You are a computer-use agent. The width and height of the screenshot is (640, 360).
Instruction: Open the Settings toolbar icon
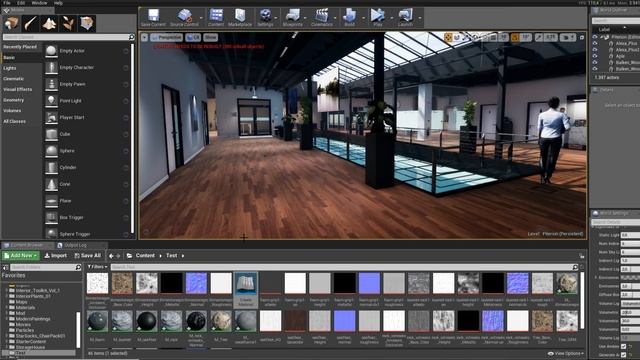click(265, 16)
